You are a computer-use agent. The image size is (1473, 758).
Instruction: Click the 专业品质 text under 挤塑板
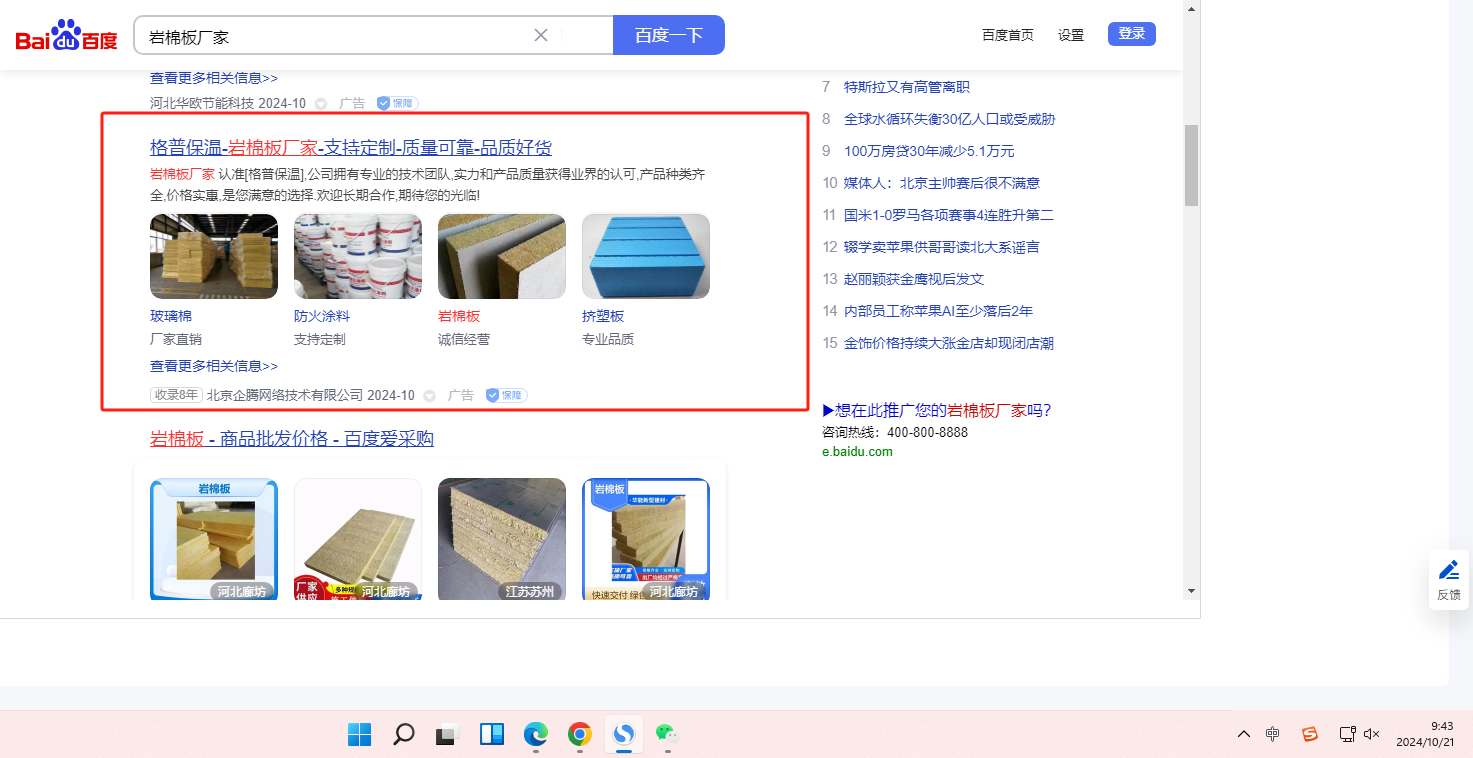(608, 340)
